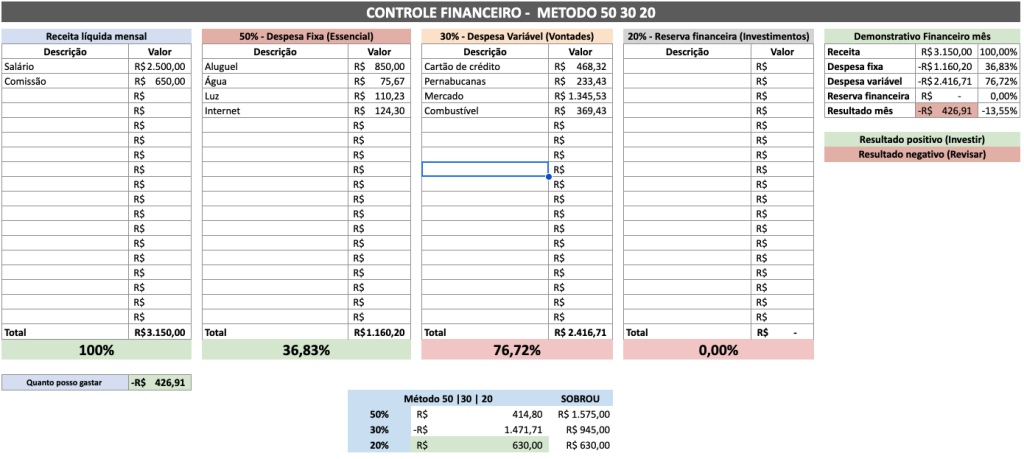This screenshot has height=459, width=1024.
Task: Select the SOBROU column header
Action: click(583, 399)
